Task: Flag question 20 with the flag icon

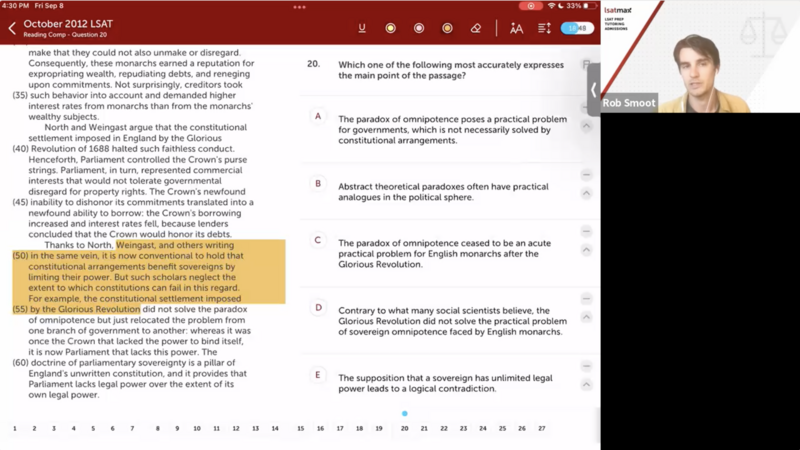Action: pos(586,64)
